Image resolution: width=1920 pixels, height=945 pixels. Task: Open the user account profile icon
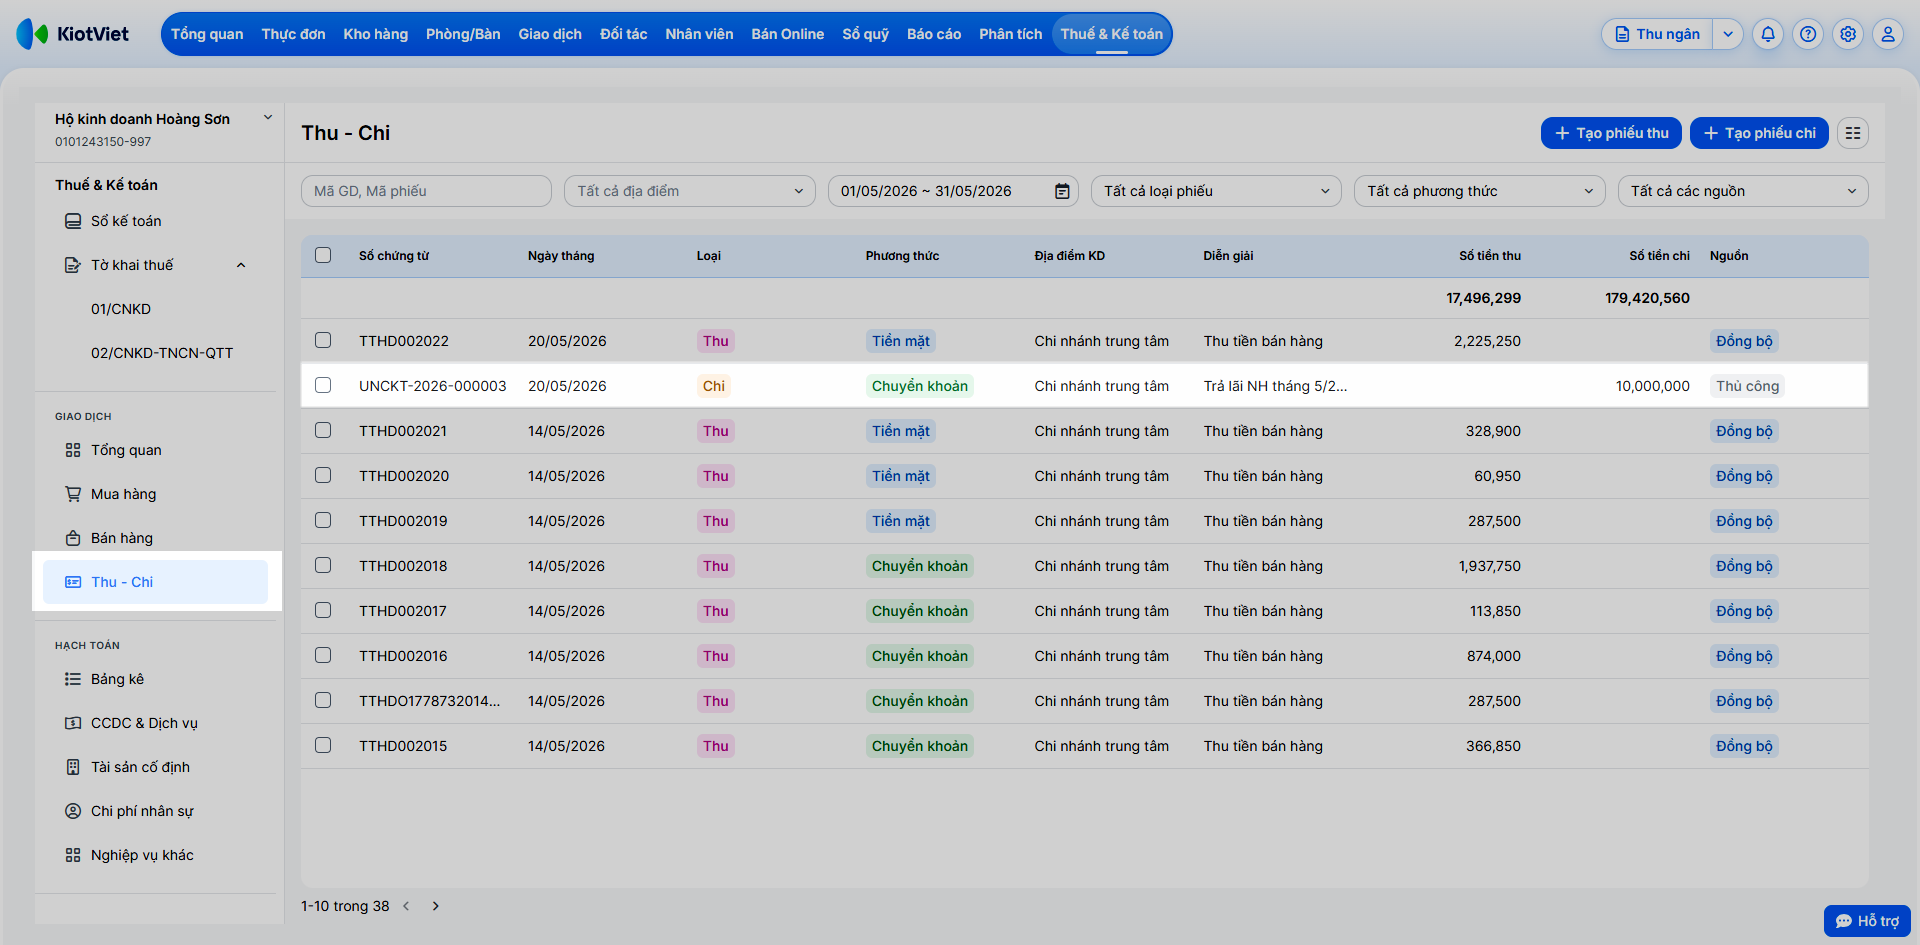[x=1888, y=34]
